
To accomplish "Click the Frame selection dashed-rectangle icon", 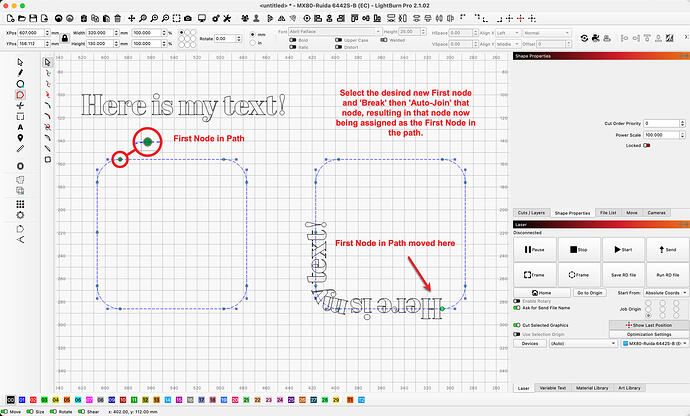I will tap(176, 18).
